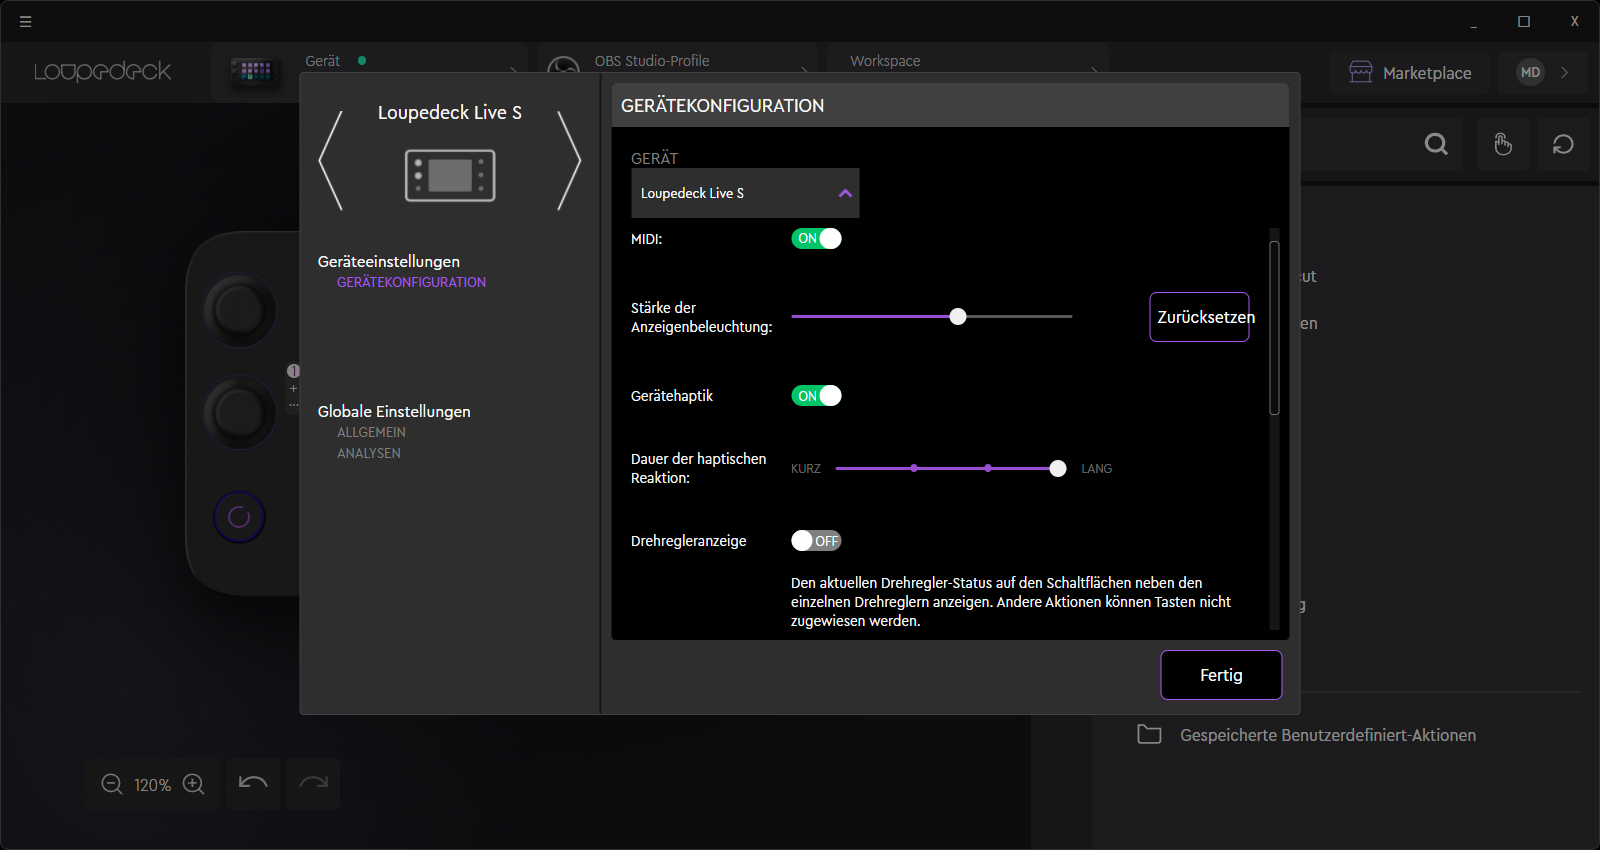Open GERÄTEKONFIGURATION settings section
Viewport: 1600px width, 850px height.
coord(411,283)
